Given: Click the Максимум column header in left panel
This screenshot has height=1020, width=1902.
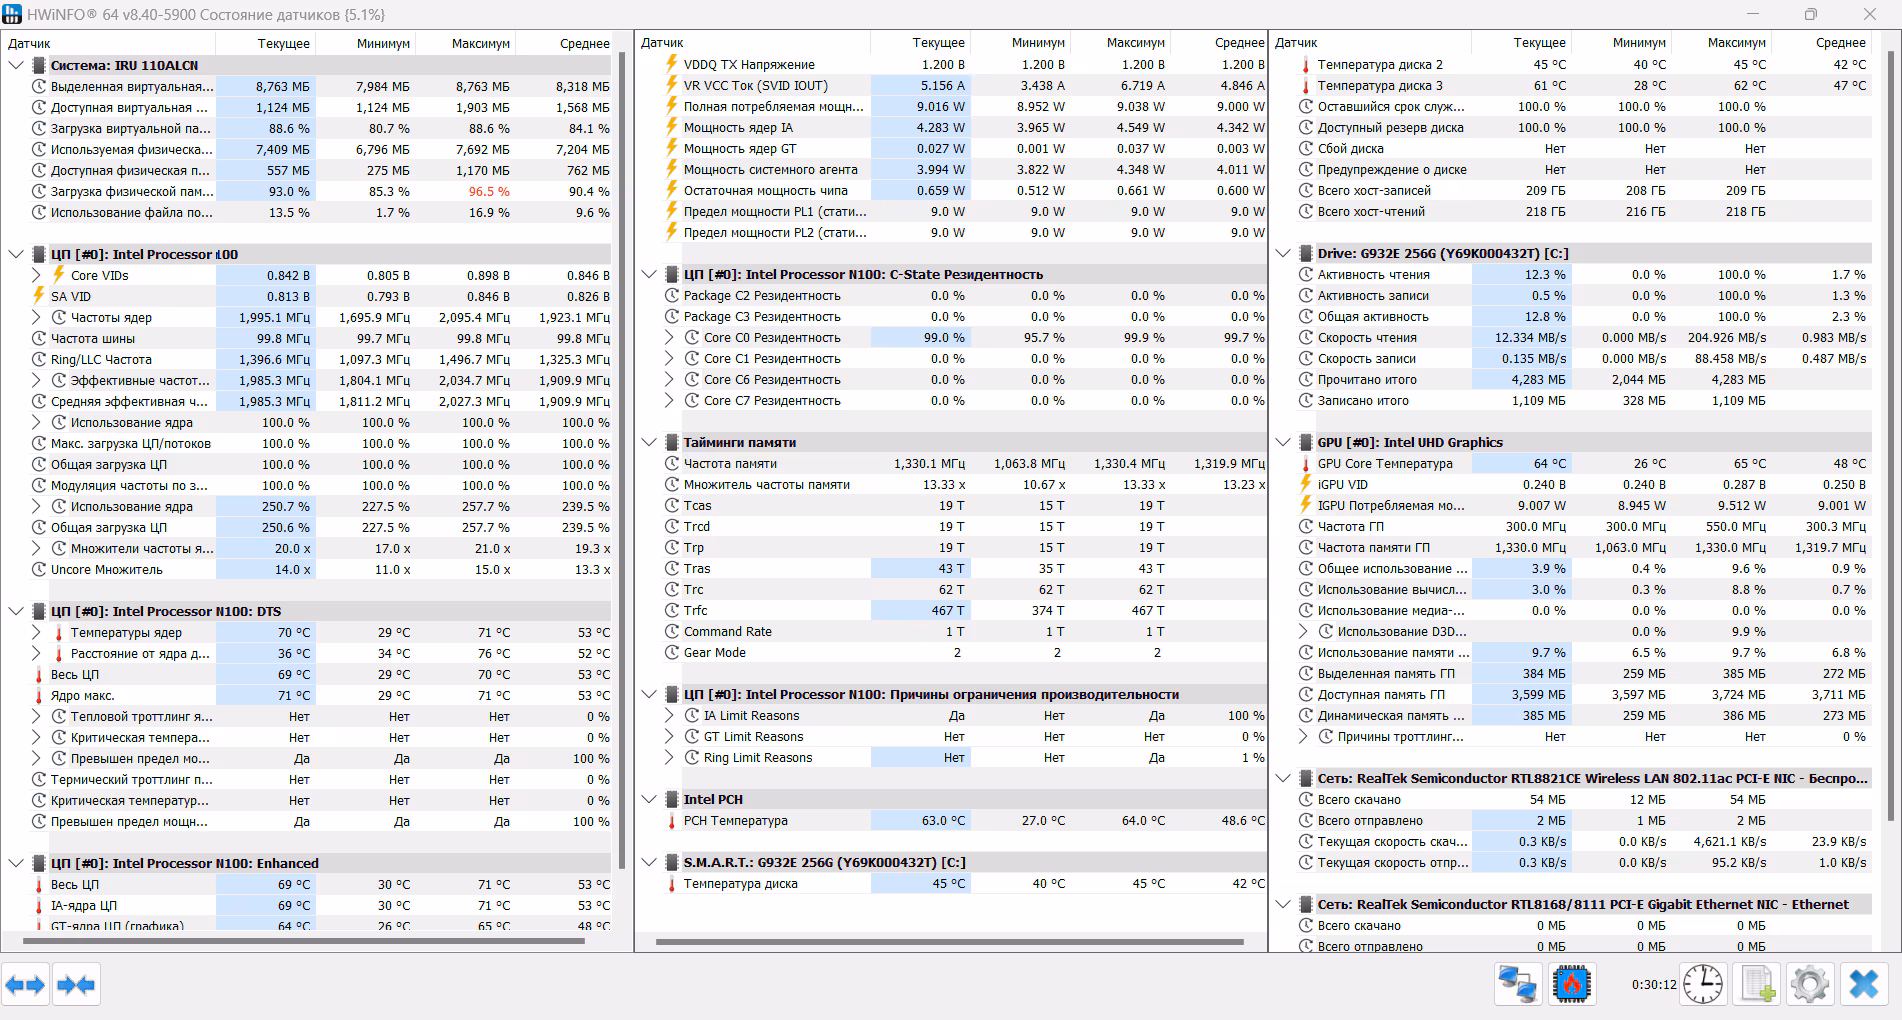Looking at the screenshot, I should 480,43.
